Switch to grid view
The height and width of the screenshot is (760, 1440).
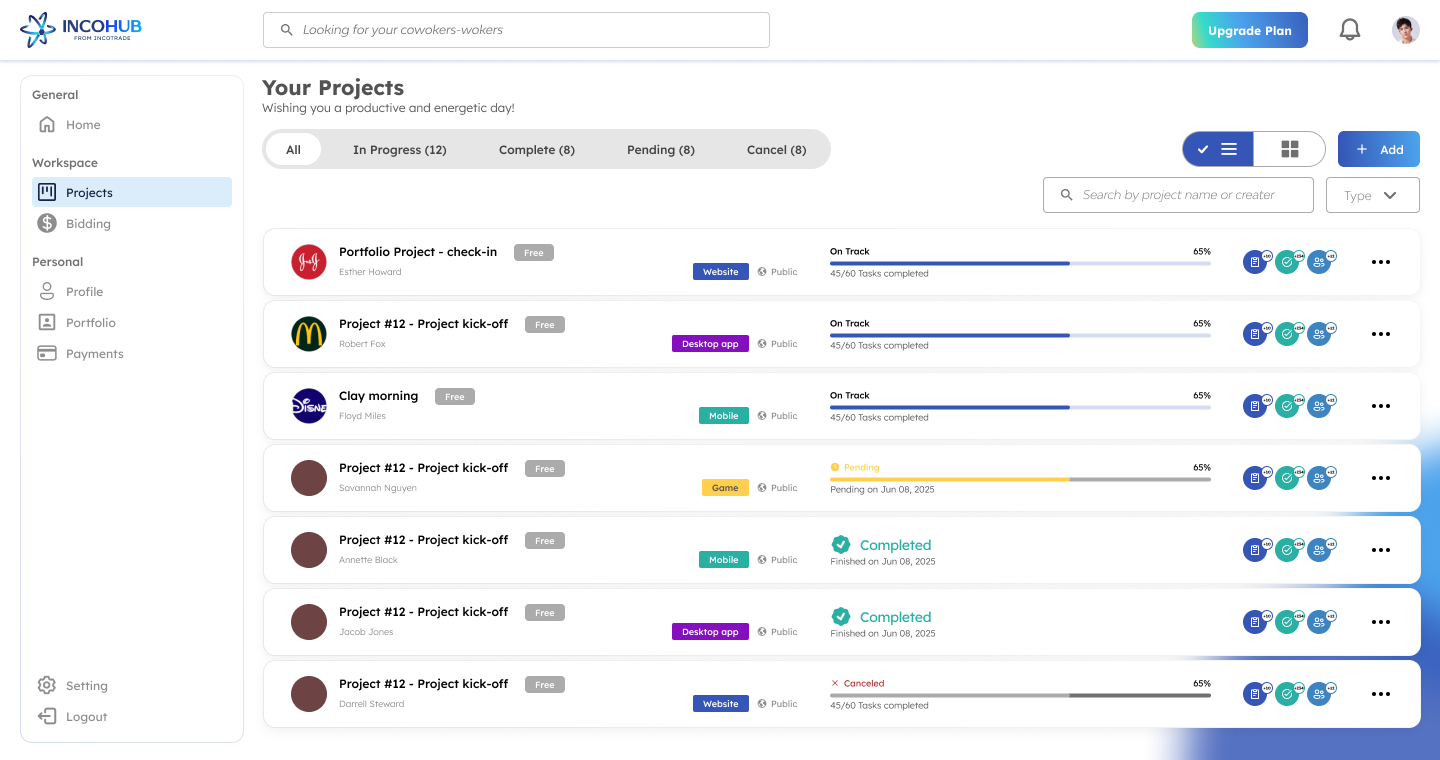tap(1290, 149)
